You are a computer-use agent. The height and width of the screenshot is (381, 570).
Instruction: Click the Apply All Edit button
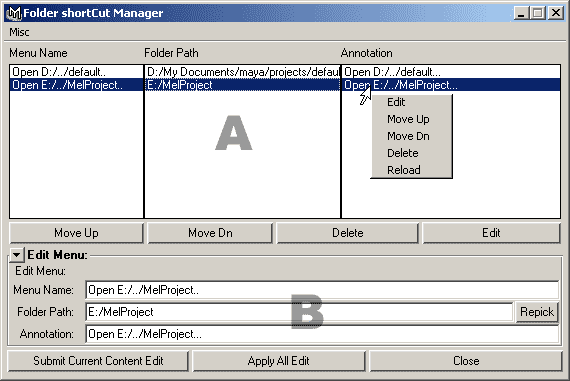(278, 361)
